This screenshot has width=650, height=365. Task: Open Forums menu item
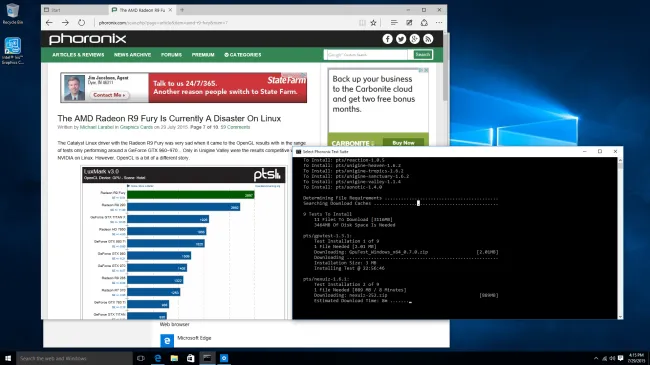coord(171,55)
